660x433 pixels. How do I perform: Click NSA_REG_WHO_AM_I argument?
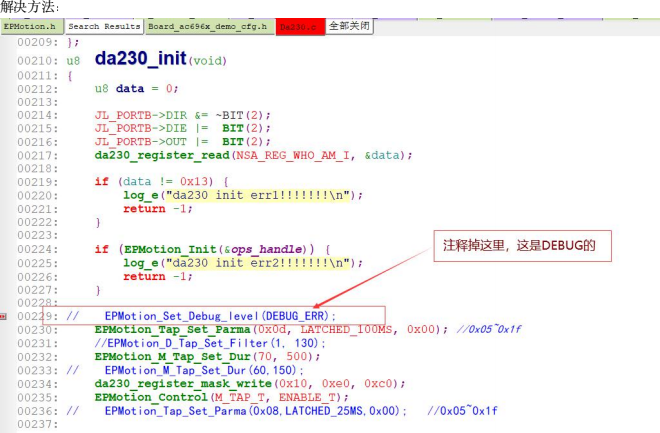pos(293,155)
